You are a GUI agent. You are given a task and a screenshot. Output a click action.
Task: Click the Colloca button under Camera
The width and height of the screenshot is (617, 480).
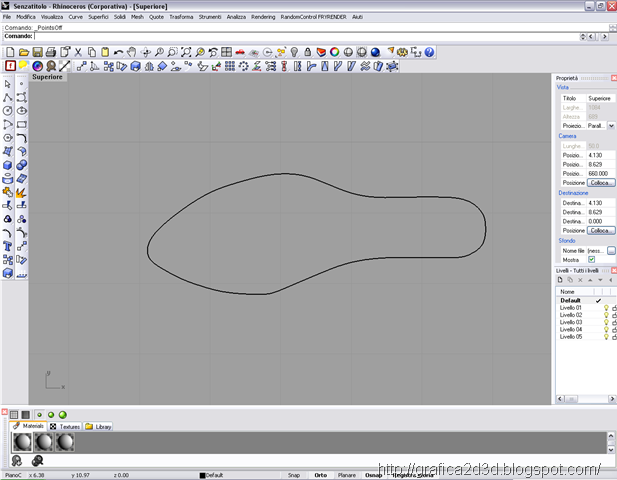[601, 183]
